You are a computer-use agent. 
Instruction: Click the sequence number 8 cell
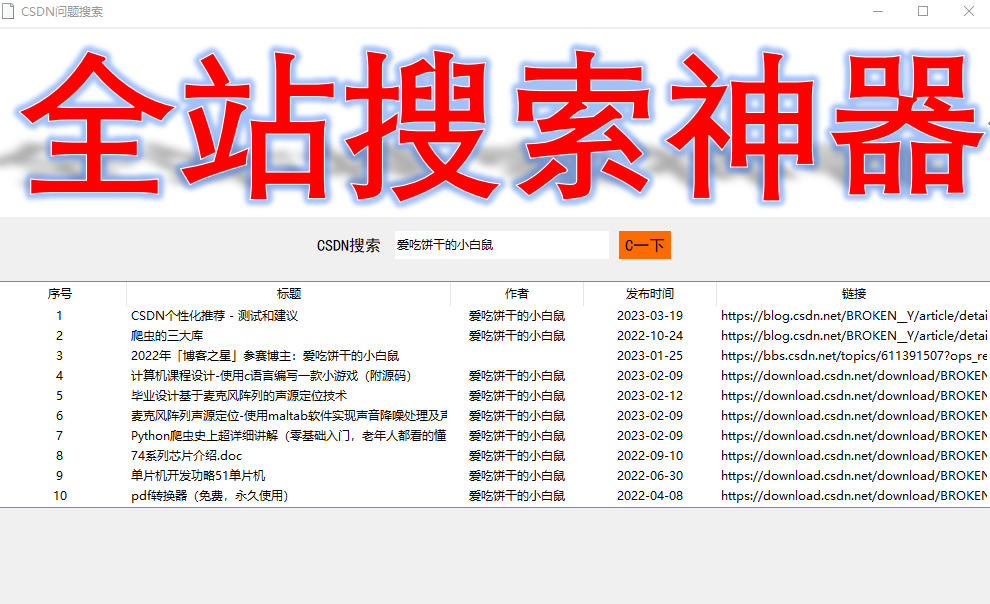[59, 456]
